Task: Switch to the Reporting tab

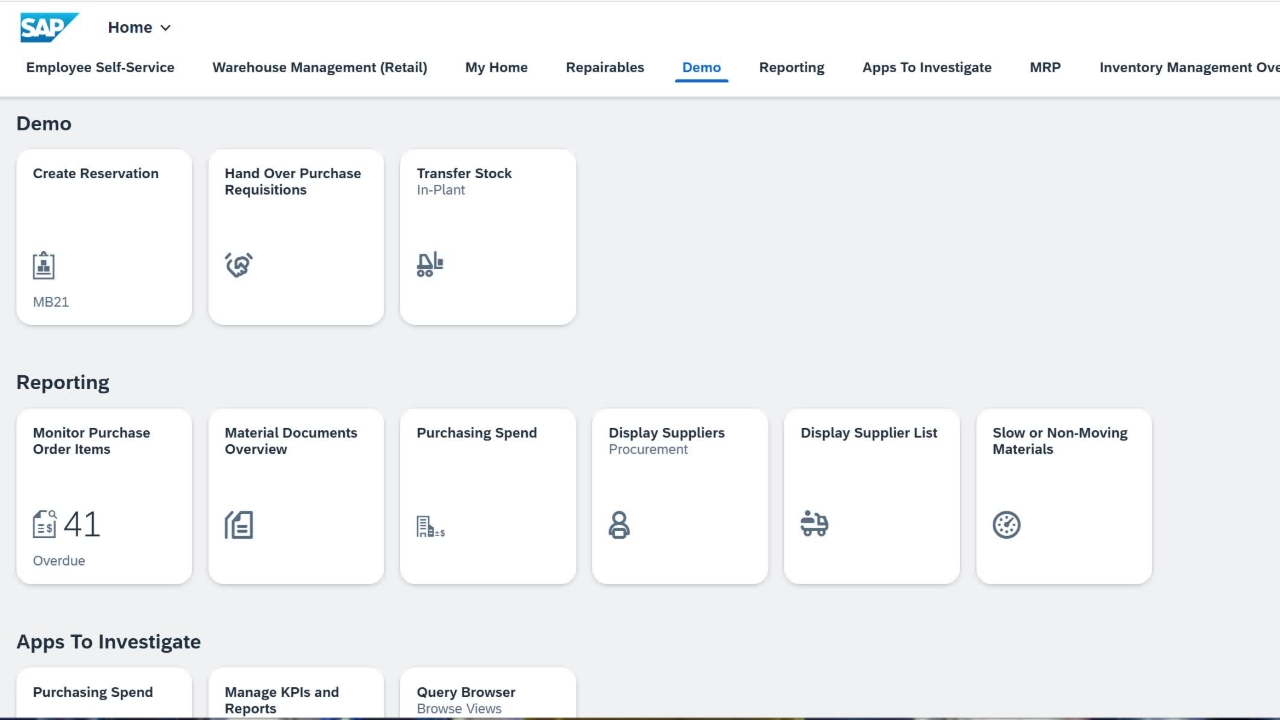Action: [792, 68]
